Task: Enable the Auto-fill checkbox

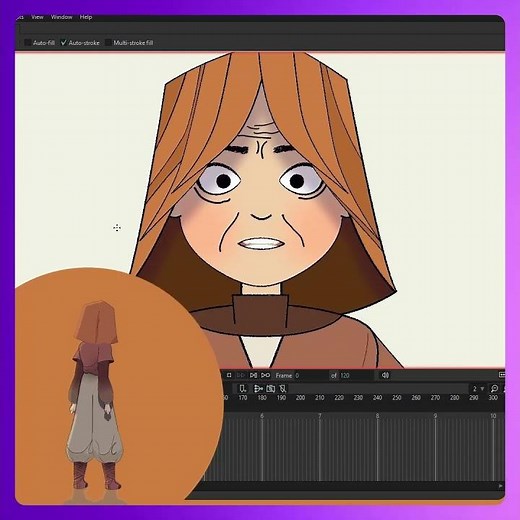Action: click(28, 42)
